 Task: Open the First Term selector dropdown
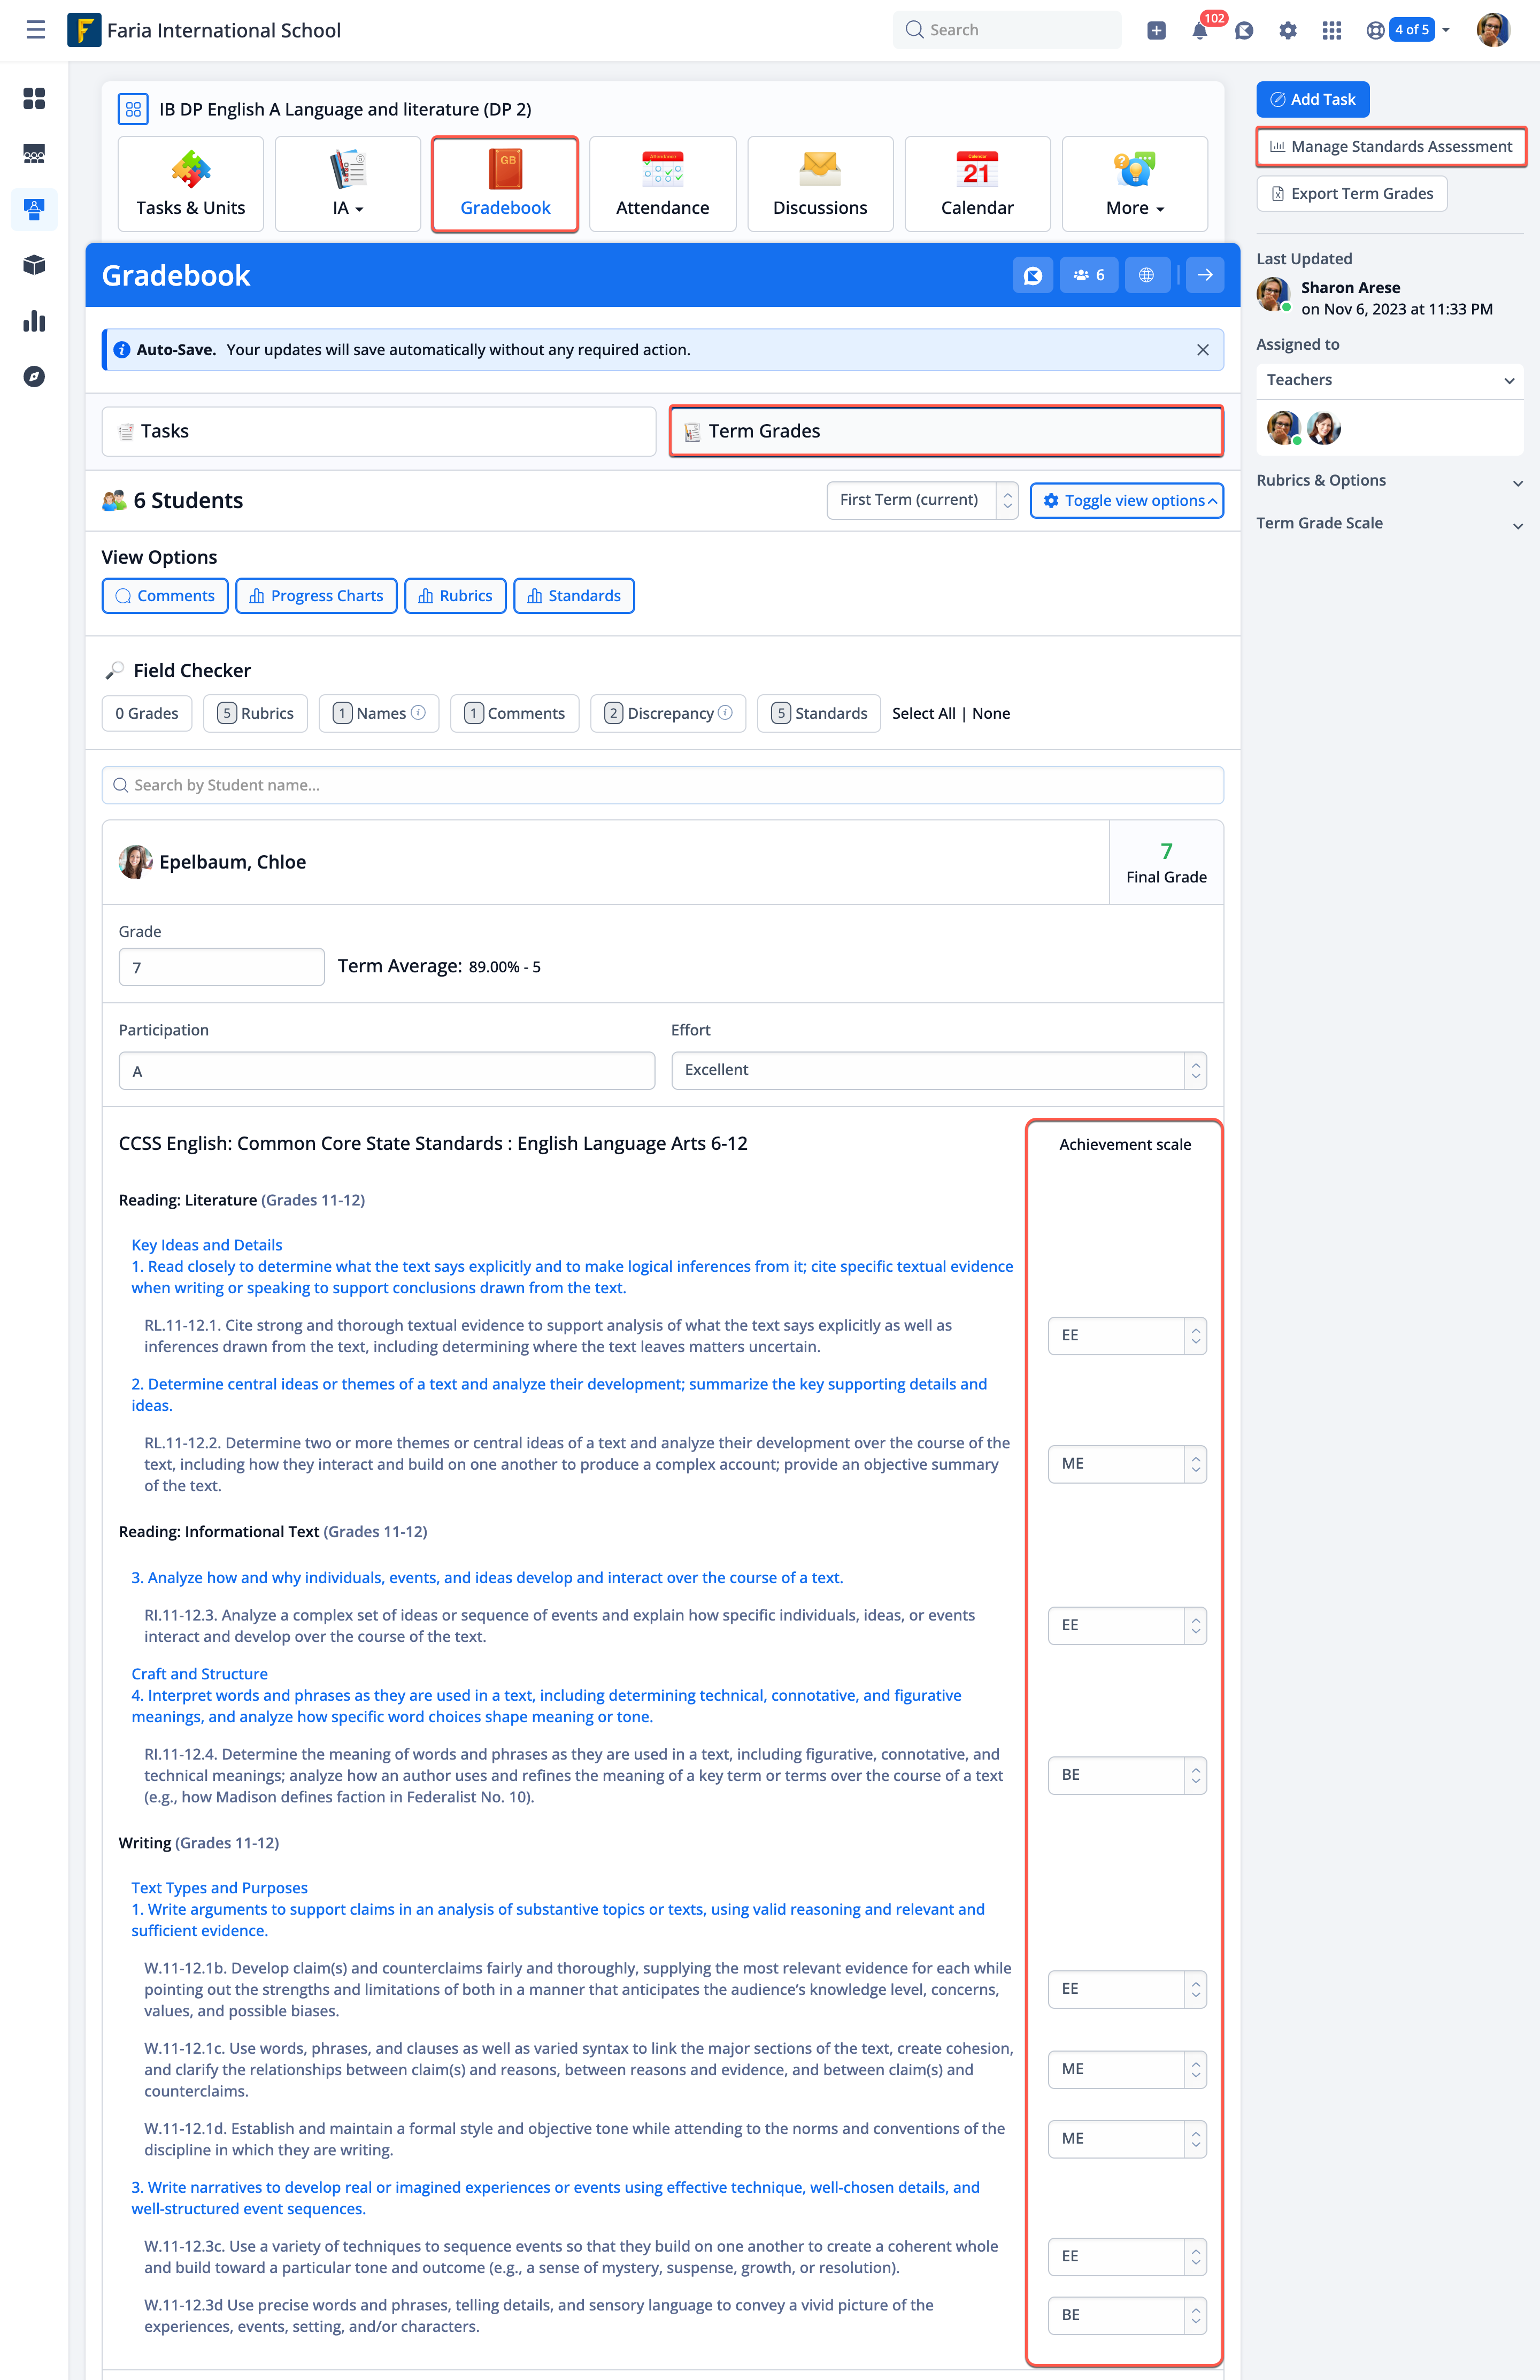coord(921,500)
